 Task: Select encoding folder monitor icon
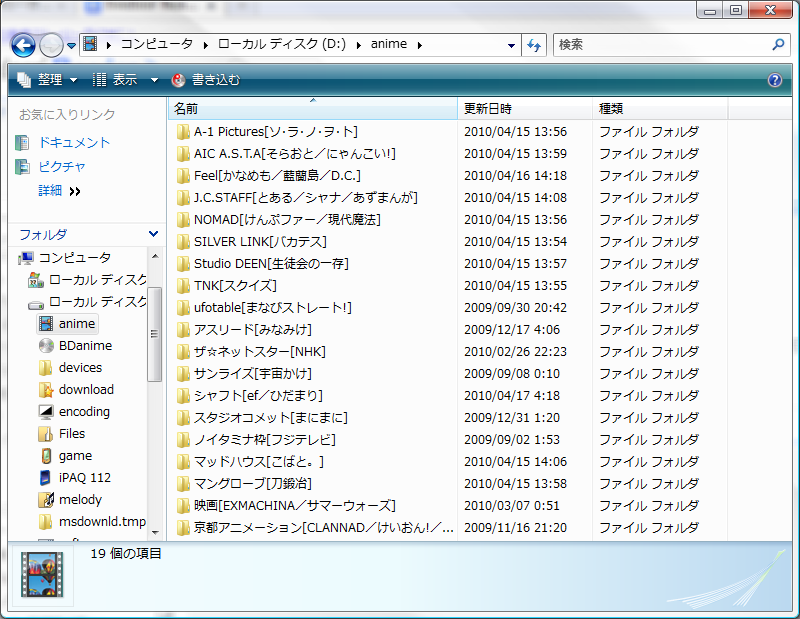(x=46, y=412)
